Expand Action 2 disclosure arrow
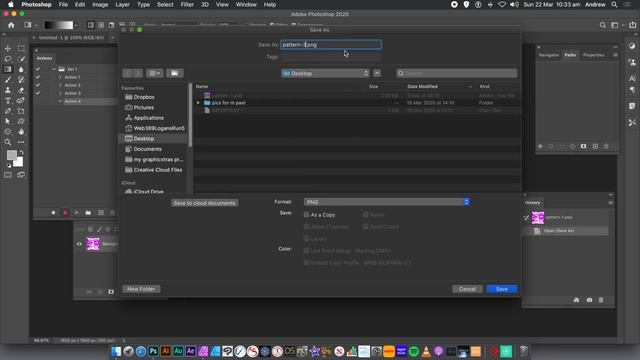 (x=60, y=85)
